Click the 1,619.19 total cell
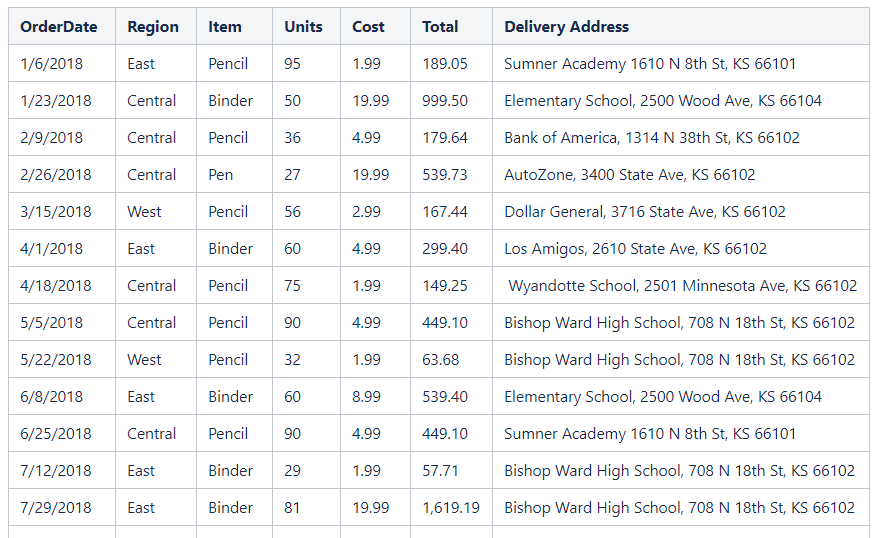 (450, 508)
